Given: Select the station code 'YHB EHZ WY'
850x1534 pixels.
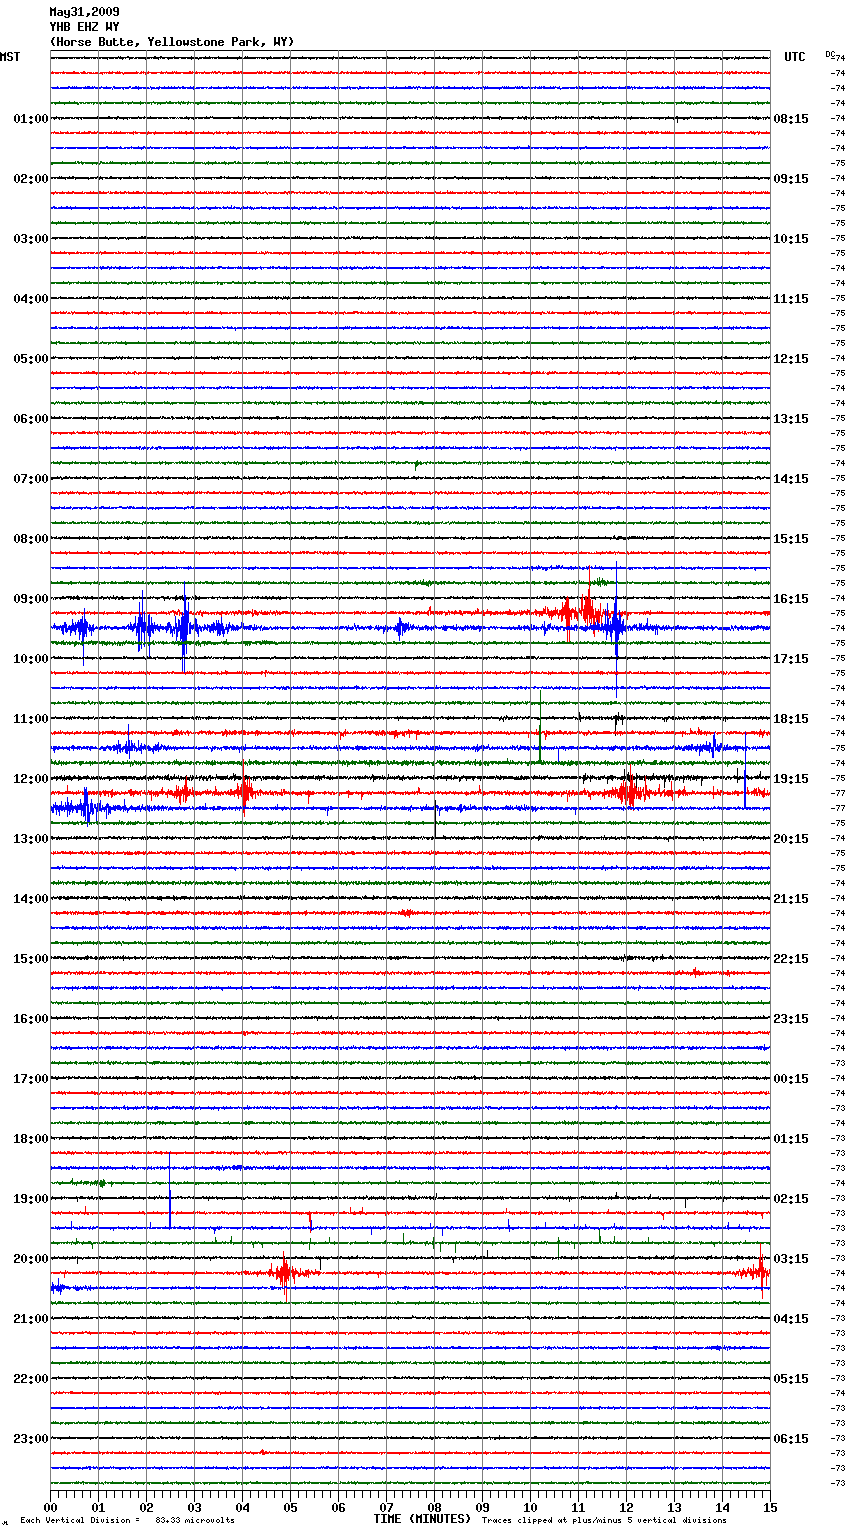Looking at the screenshot, I should point(84,27).
